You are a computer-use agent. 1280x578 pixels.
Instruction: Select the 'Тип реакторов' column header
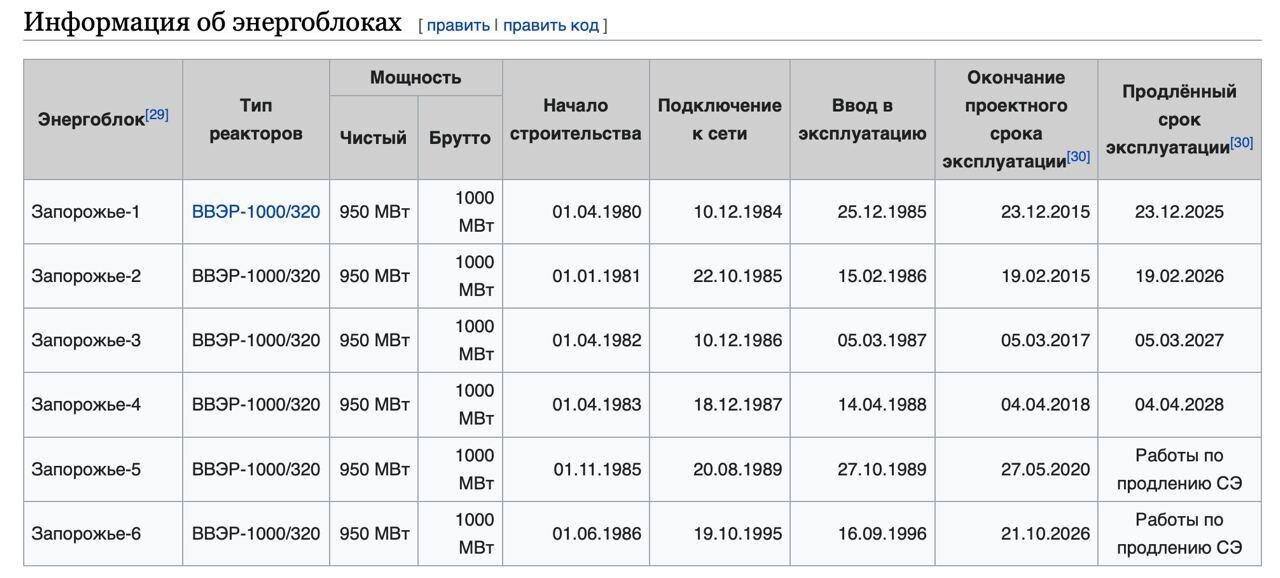[256, 120]
